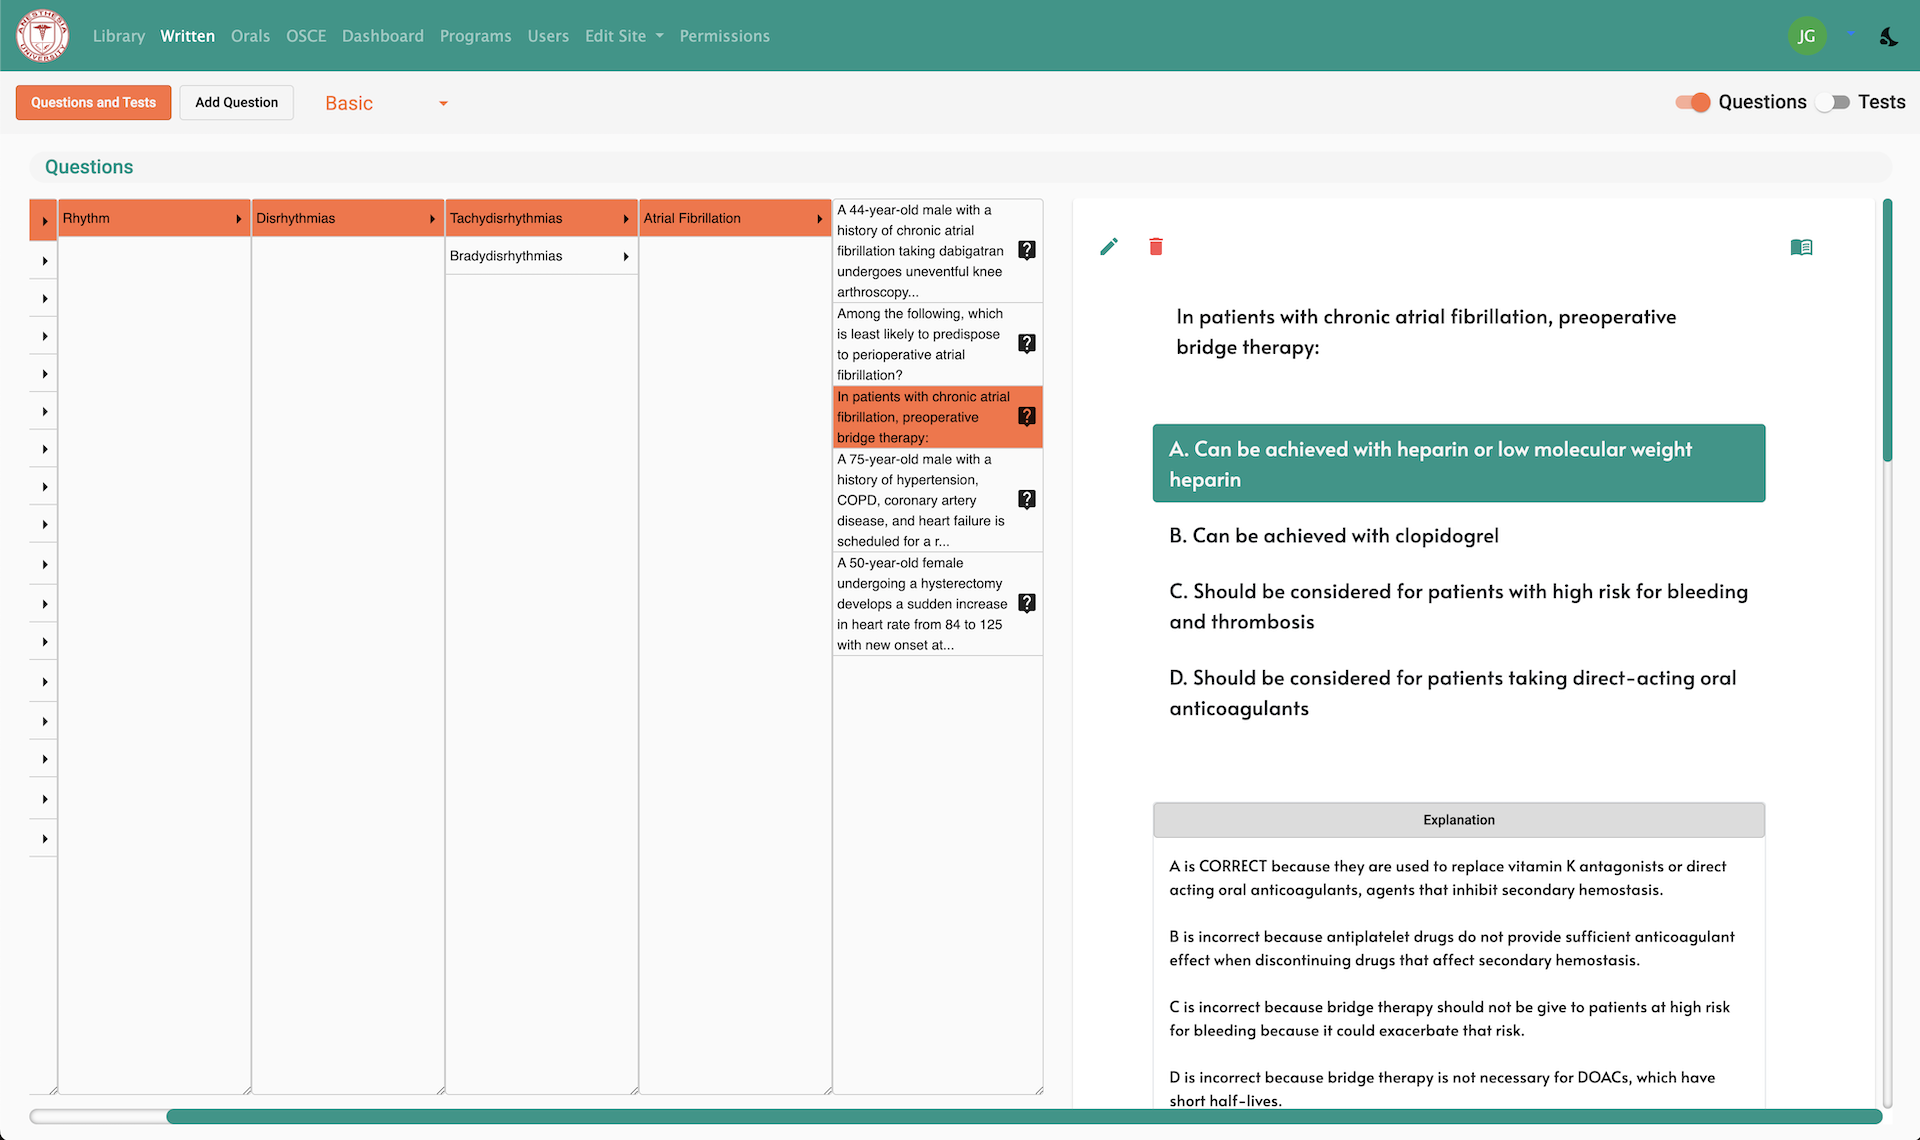The width and height of the screenshot is (1920, 1140).
Task: Click the Add Question button
Action: pos(236,102)
